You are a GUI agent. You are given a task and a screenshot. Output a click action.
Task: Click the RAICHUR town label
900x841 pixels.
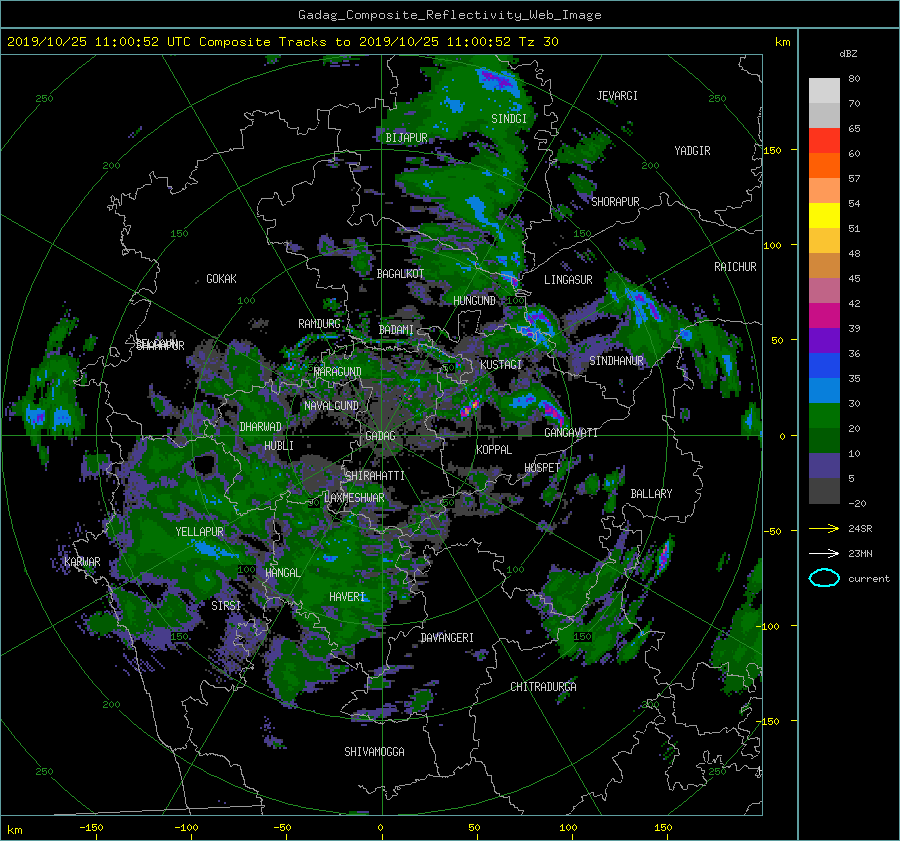point(735,267)
